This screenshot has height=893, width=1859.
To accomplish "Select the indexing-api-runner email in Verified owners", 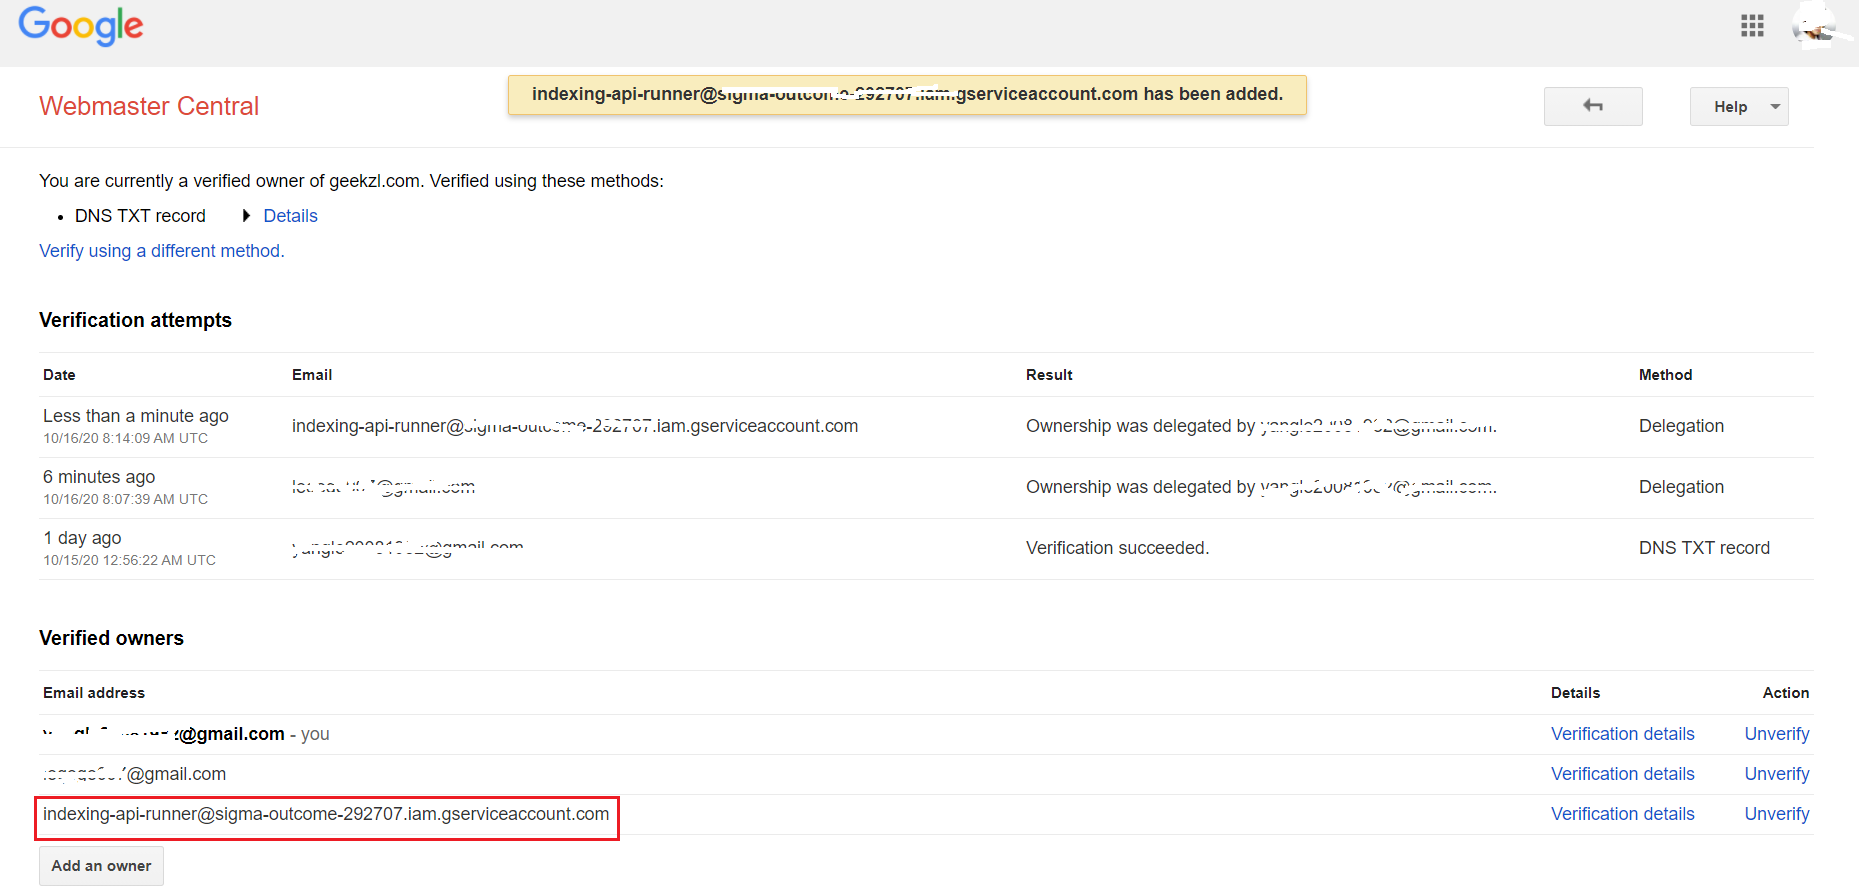I will tap(326, 814).
